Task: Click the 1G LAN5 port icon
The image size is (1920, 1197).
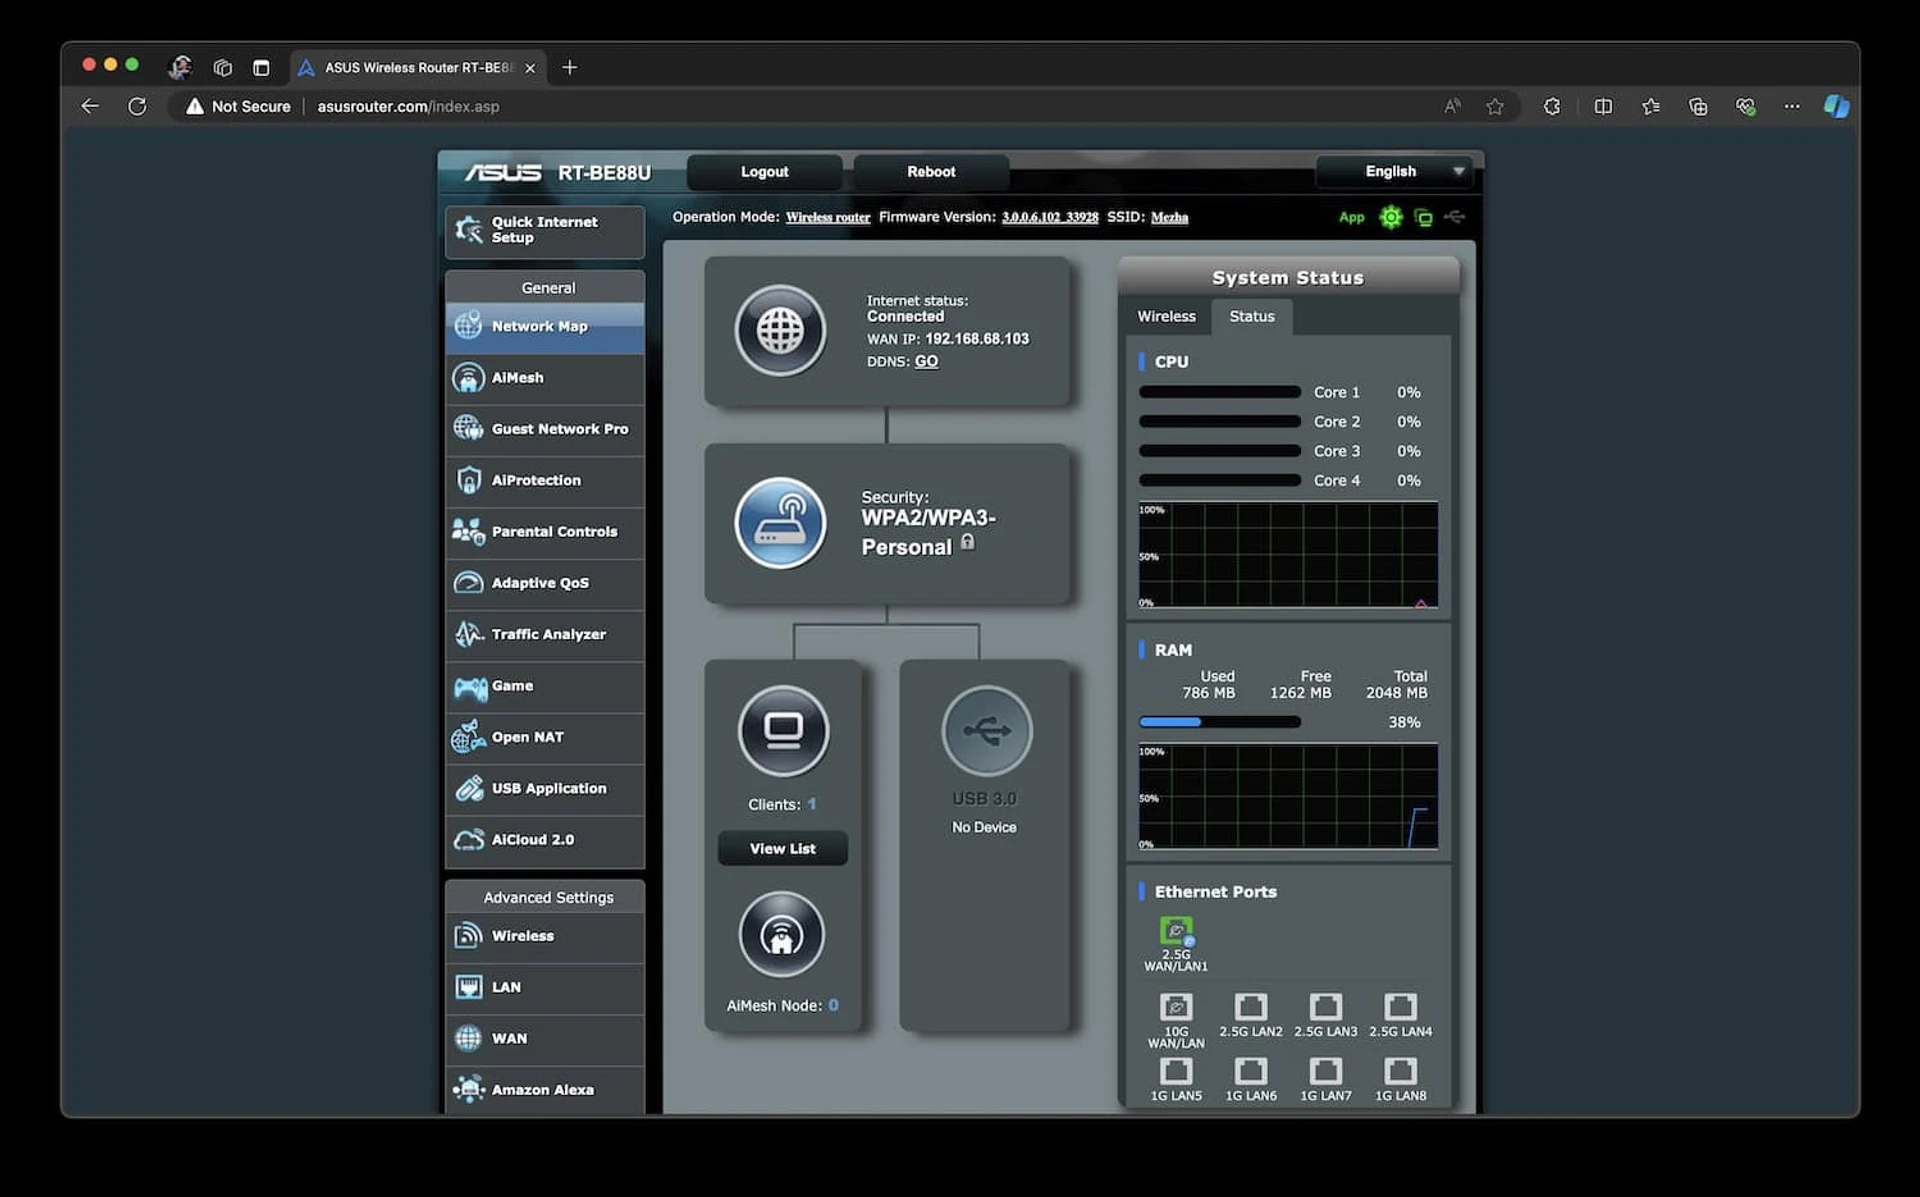Action: [1176, 1071]
